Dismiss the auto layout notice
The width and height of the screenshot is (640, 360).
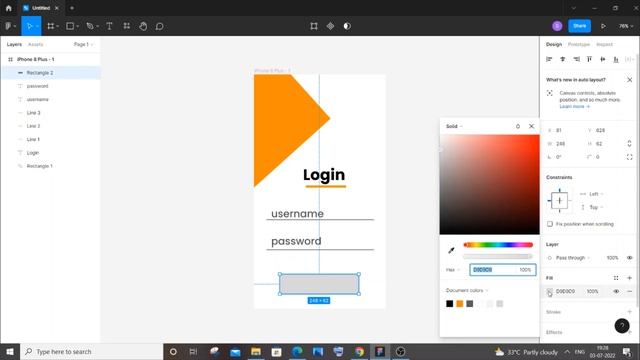(x=629, y=80)
